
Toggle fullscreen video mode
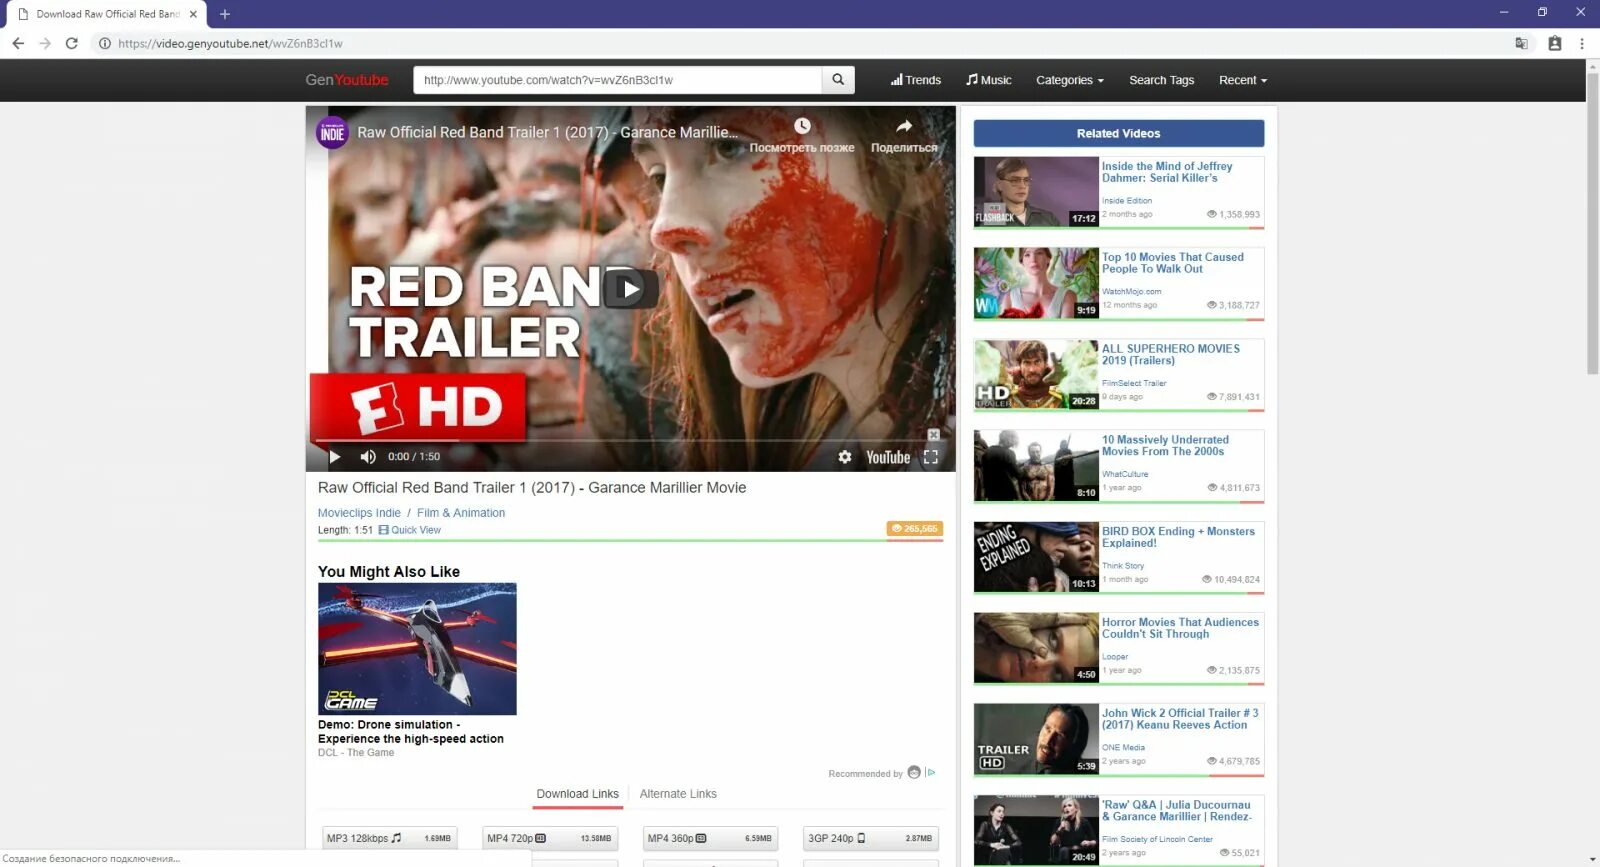(931, 457)
